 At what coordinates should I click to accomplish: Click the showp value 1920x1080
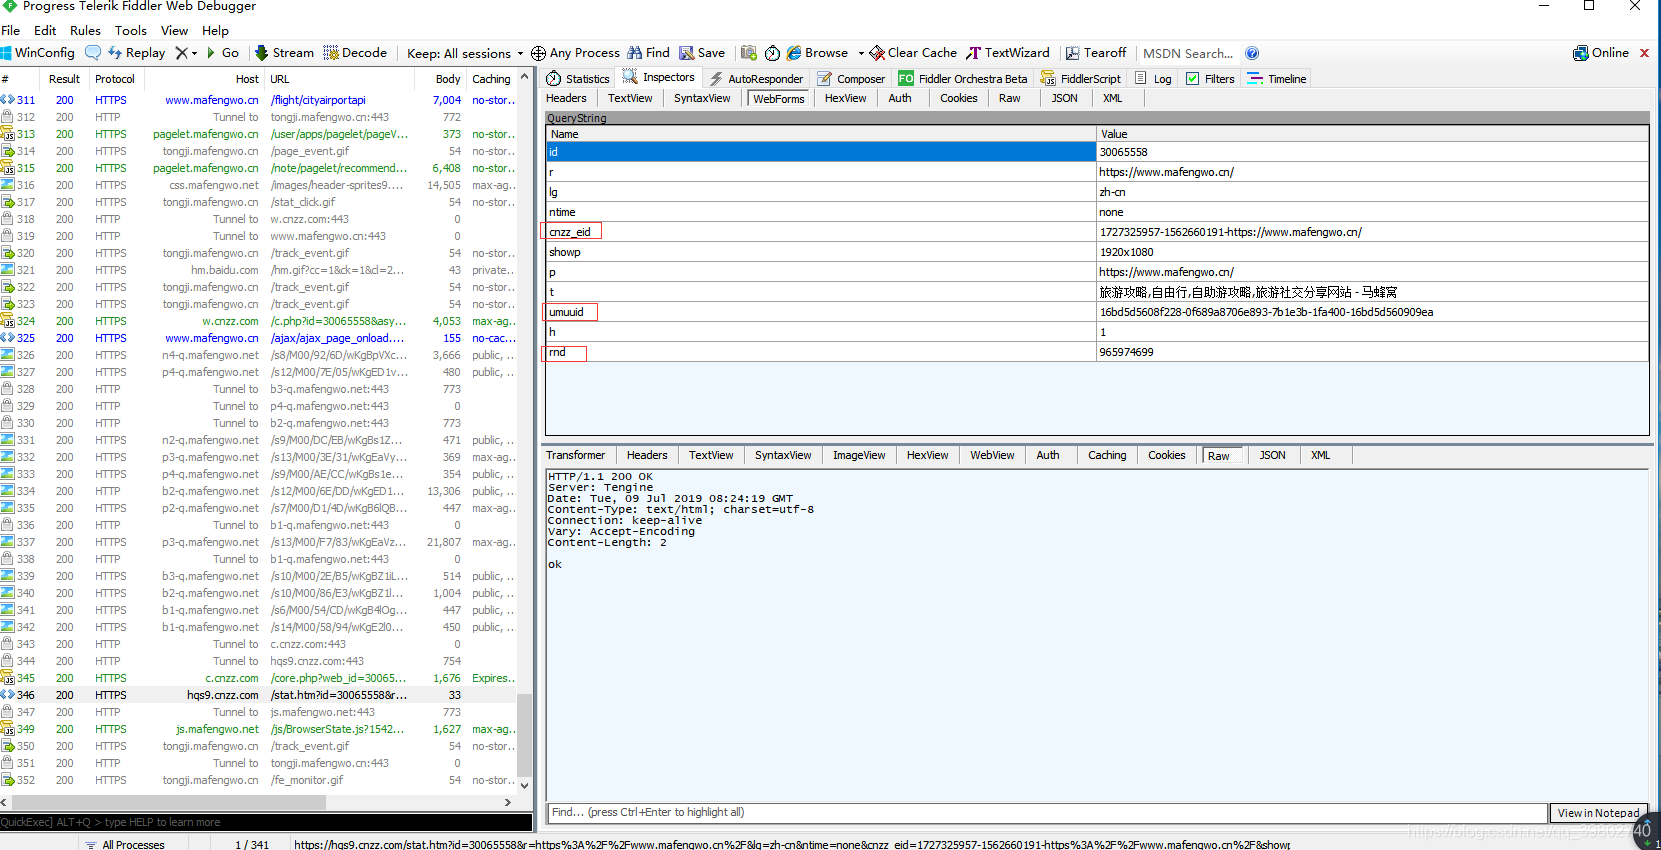coord(1126,252)
